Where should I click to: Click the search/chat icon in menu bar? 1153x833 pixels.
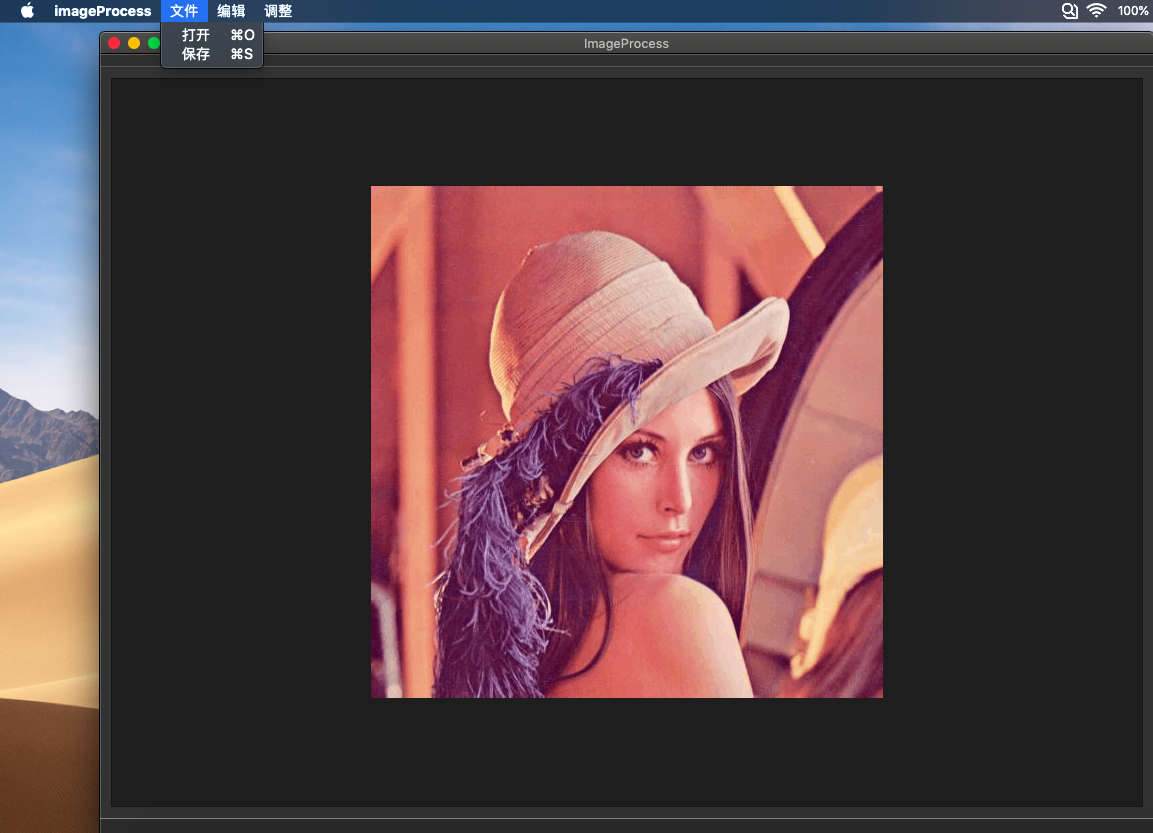pyautogui.click(x=1069, y=10)
